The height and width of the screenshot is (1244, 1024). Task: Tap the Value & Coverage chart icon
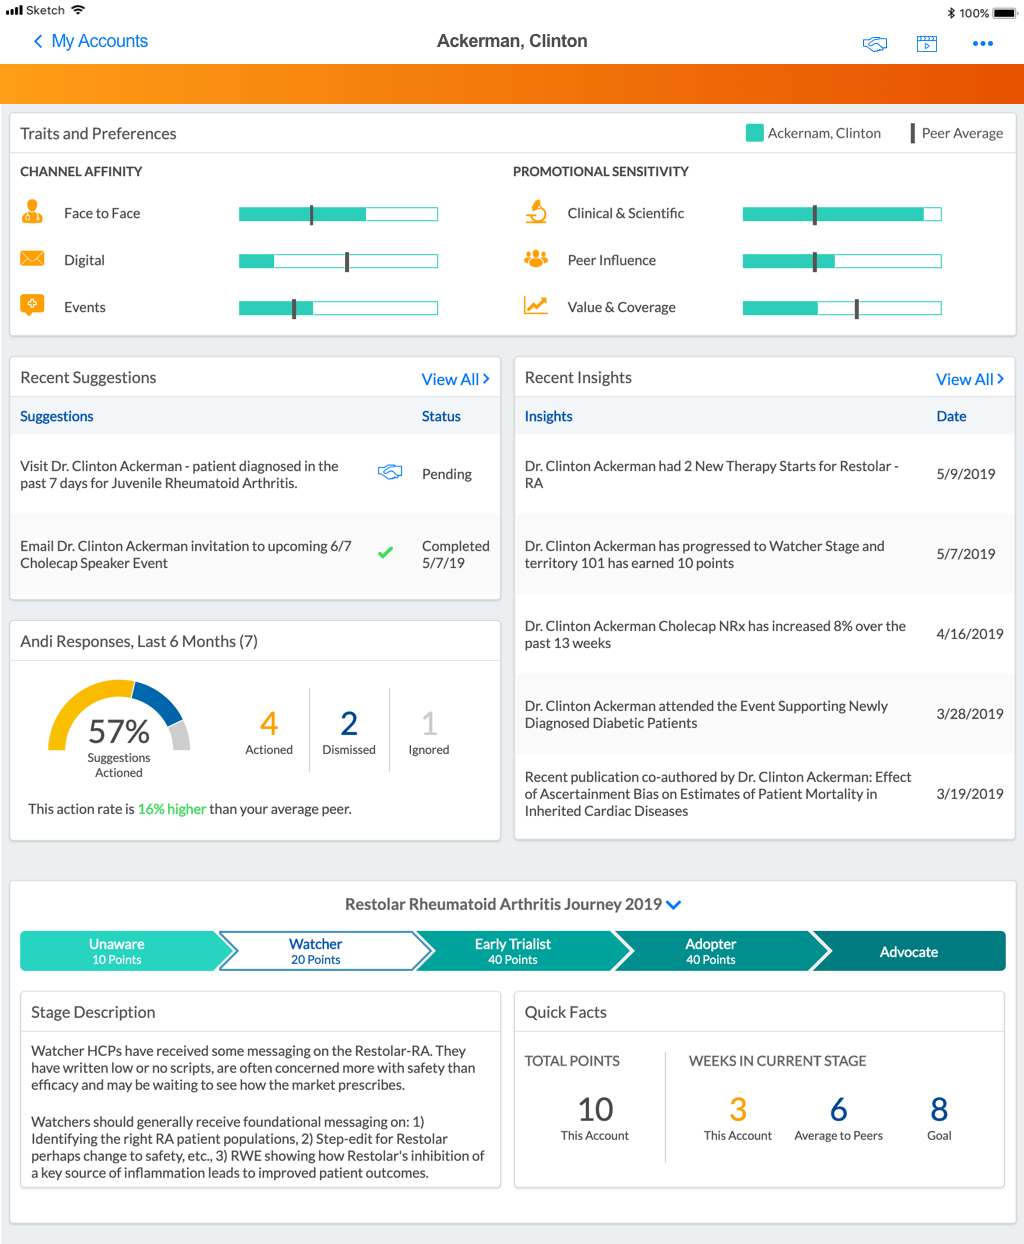(x=536, y=306)
